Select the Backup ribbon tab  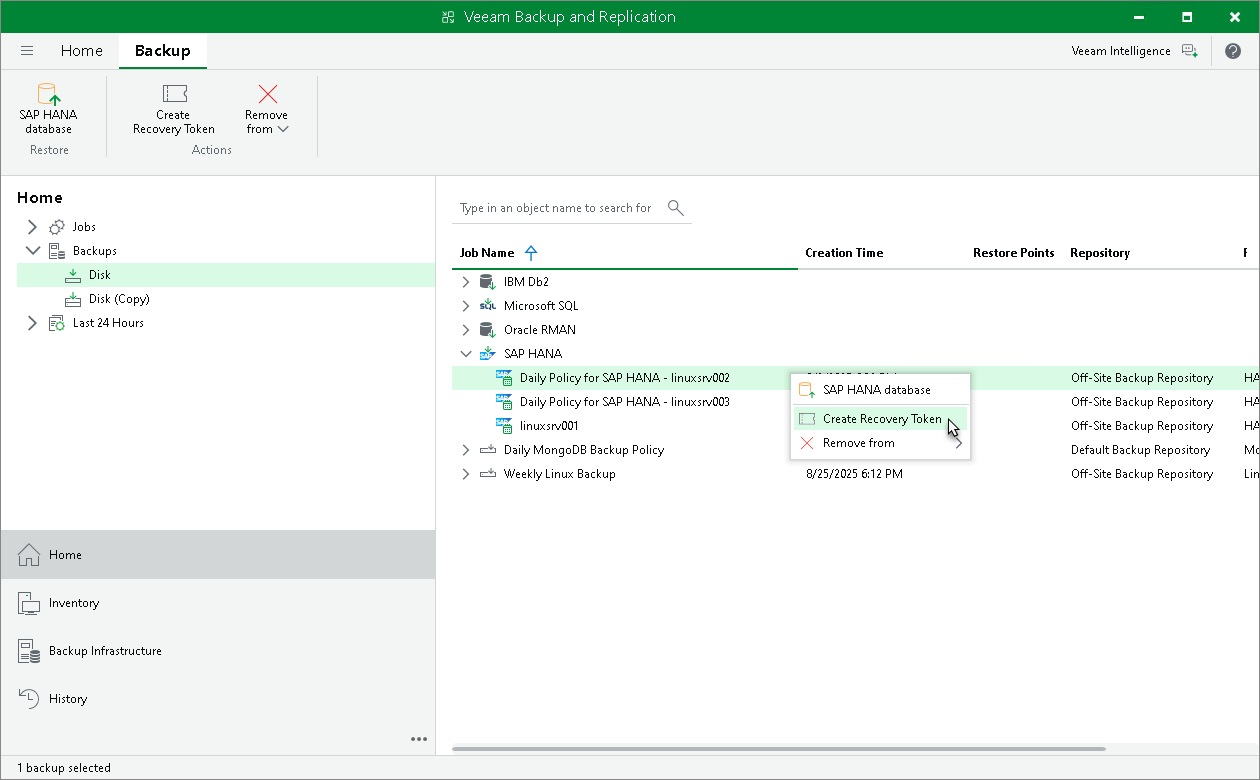tap(162, 51)
